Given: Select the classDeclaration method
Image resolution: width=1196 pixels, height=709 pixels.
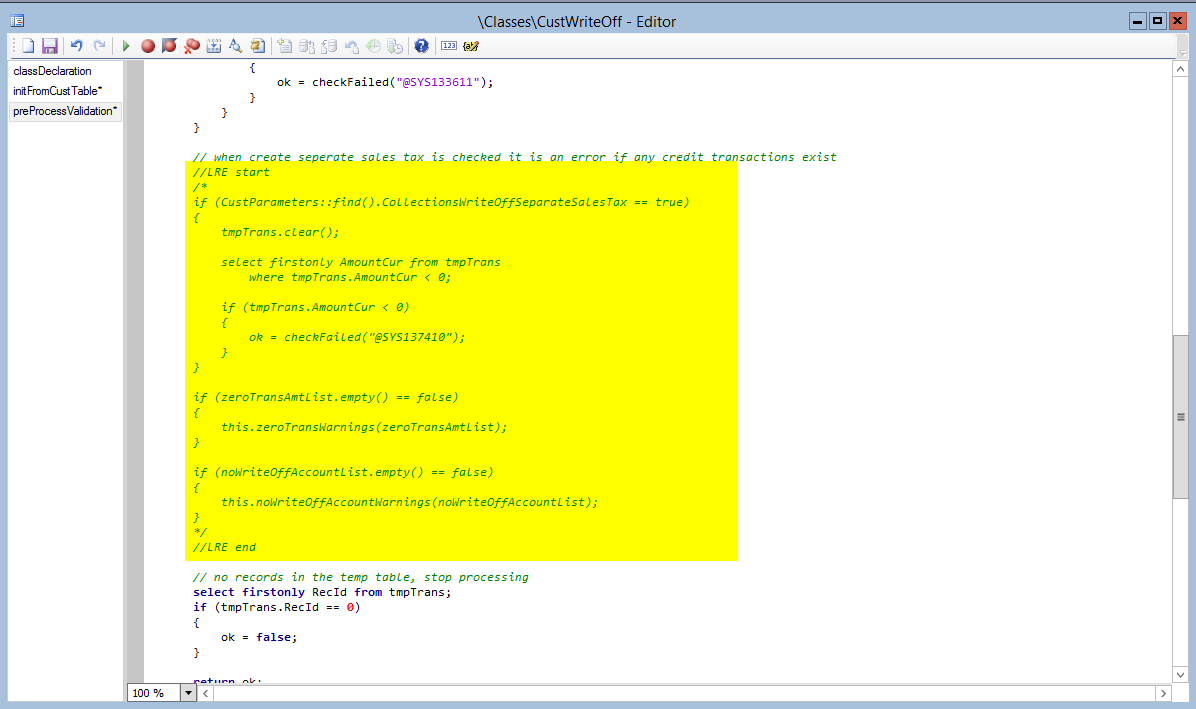Looking at the screenshot, I should 52,71.
